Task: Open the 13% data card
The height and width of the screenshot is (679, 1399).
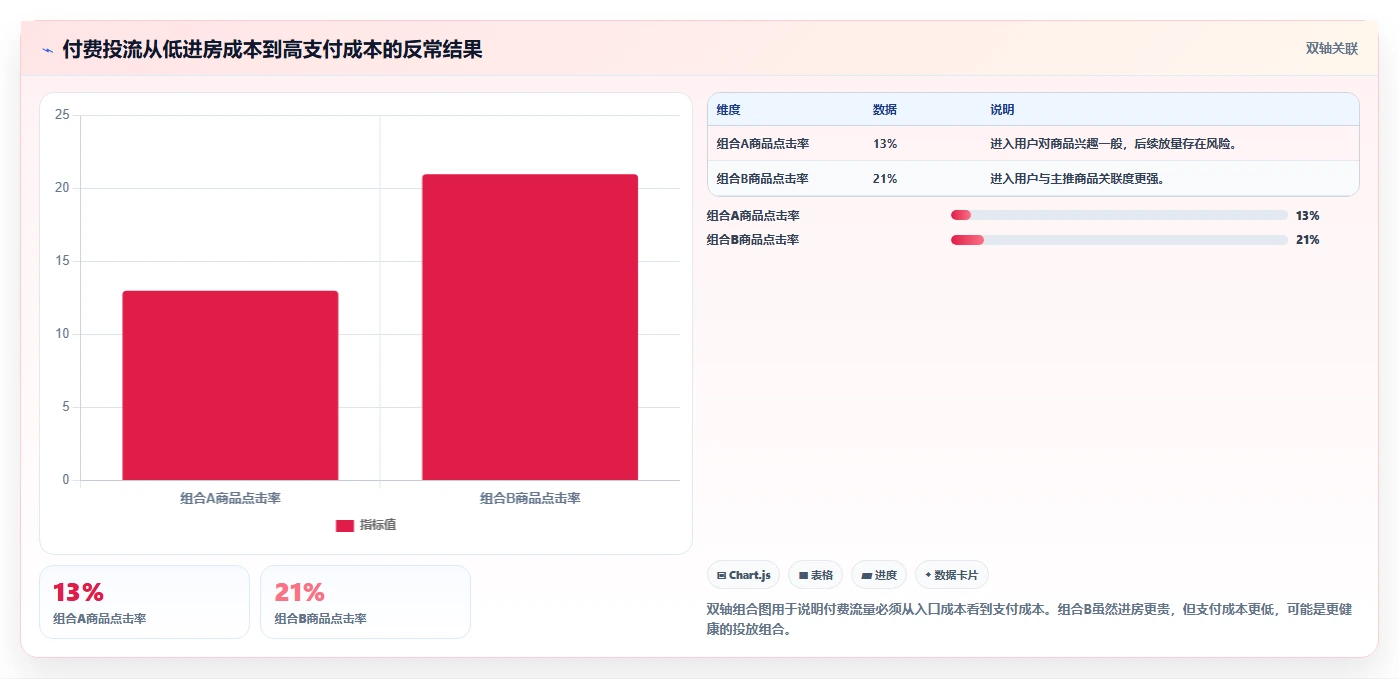Action: click(x=144, y=602)
